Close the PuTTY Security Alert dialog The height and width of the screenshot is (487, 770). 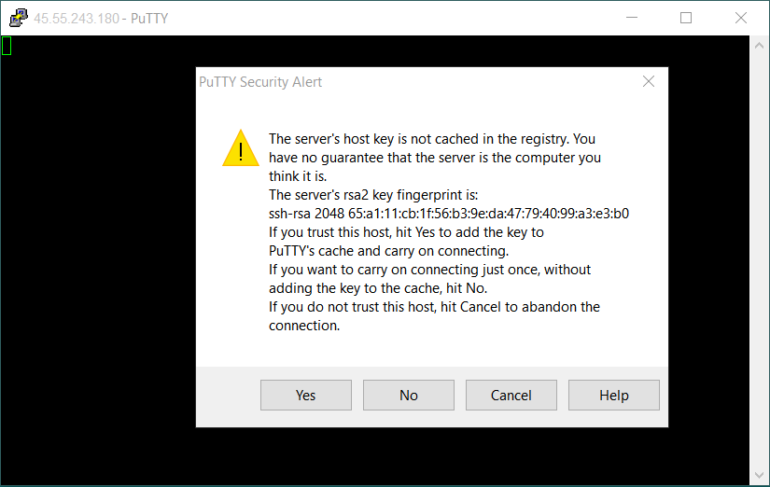coord(648,81)
